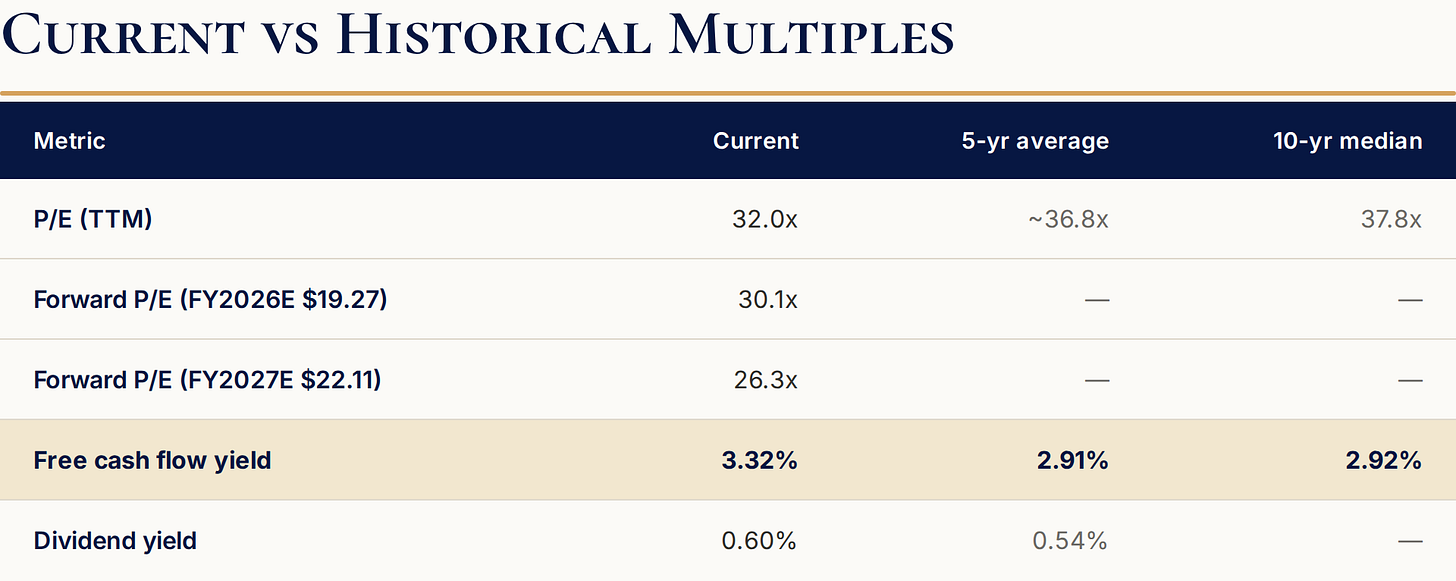1456x581 pixels.
Task: Click the 32.0x current P/E value
Action: click(x=764, y=219)
